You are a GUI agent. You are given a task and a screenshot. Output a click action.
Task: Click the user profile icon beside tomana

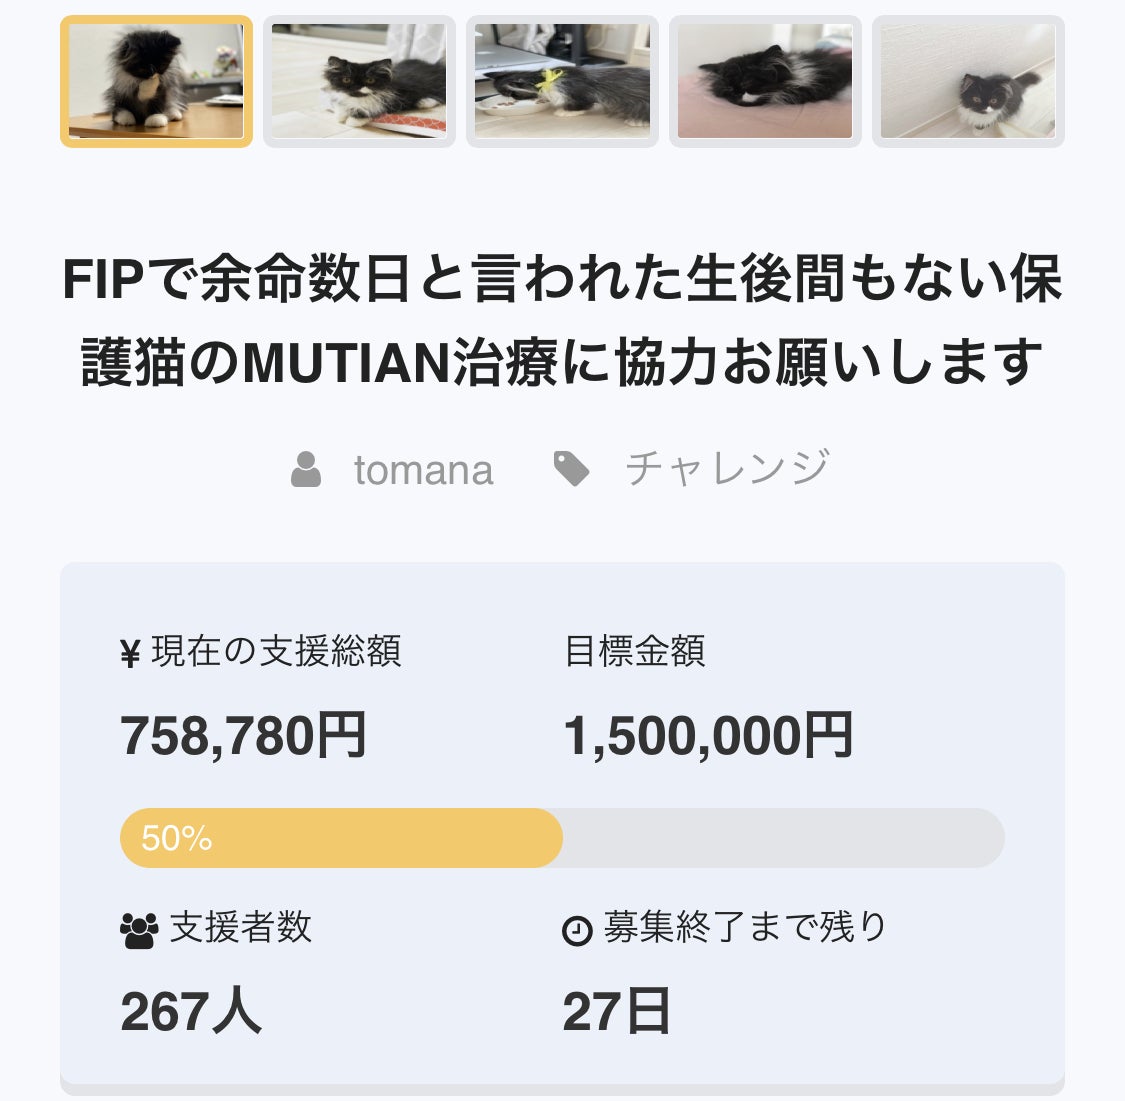click(x=306, y=469)
